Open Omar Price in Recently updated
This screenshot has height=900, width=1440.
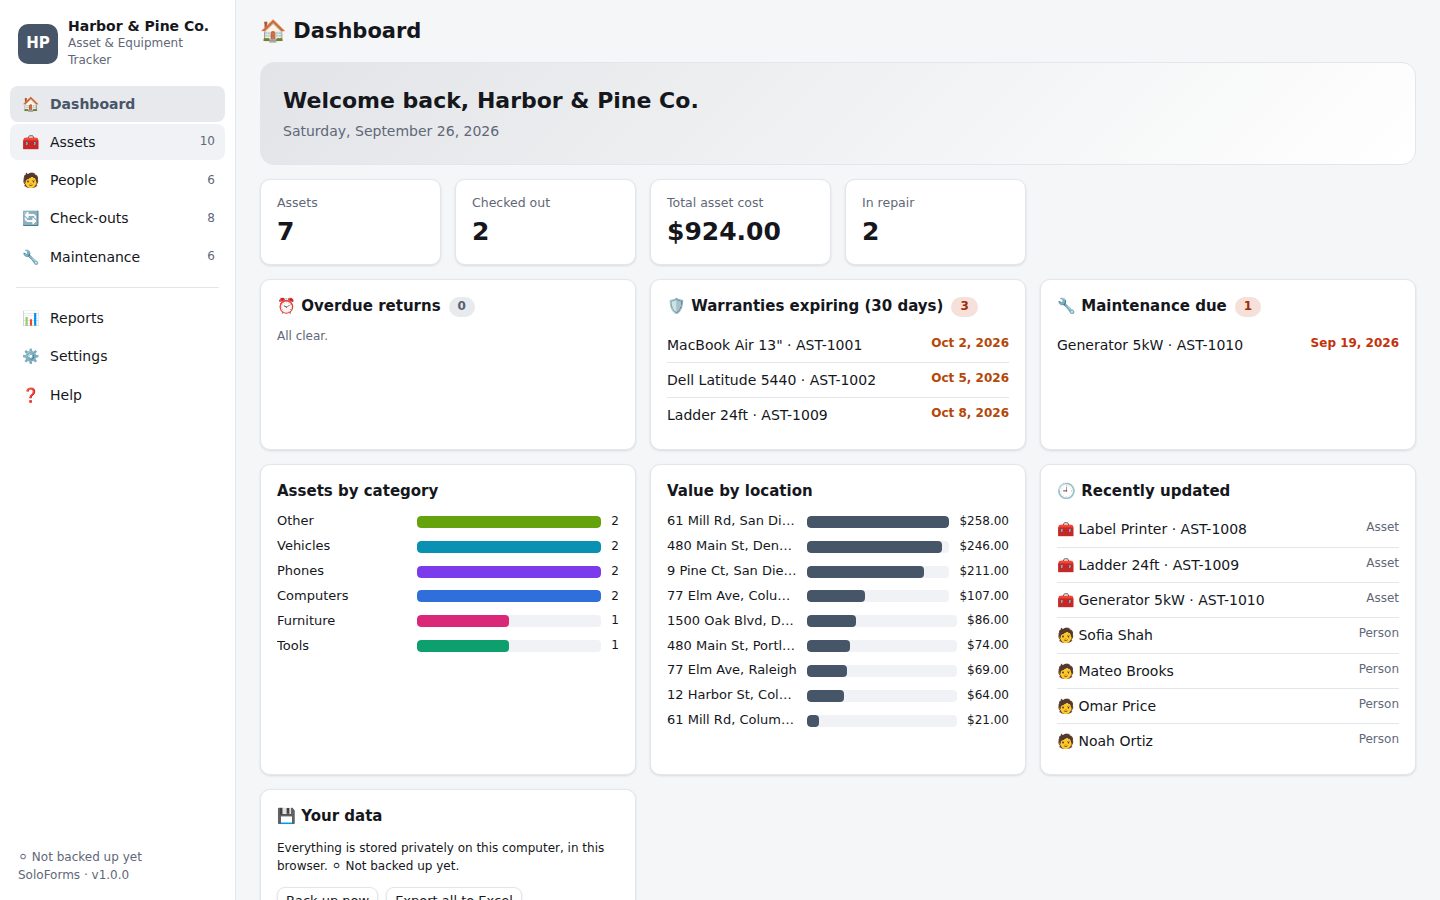tap(1228, 706)
